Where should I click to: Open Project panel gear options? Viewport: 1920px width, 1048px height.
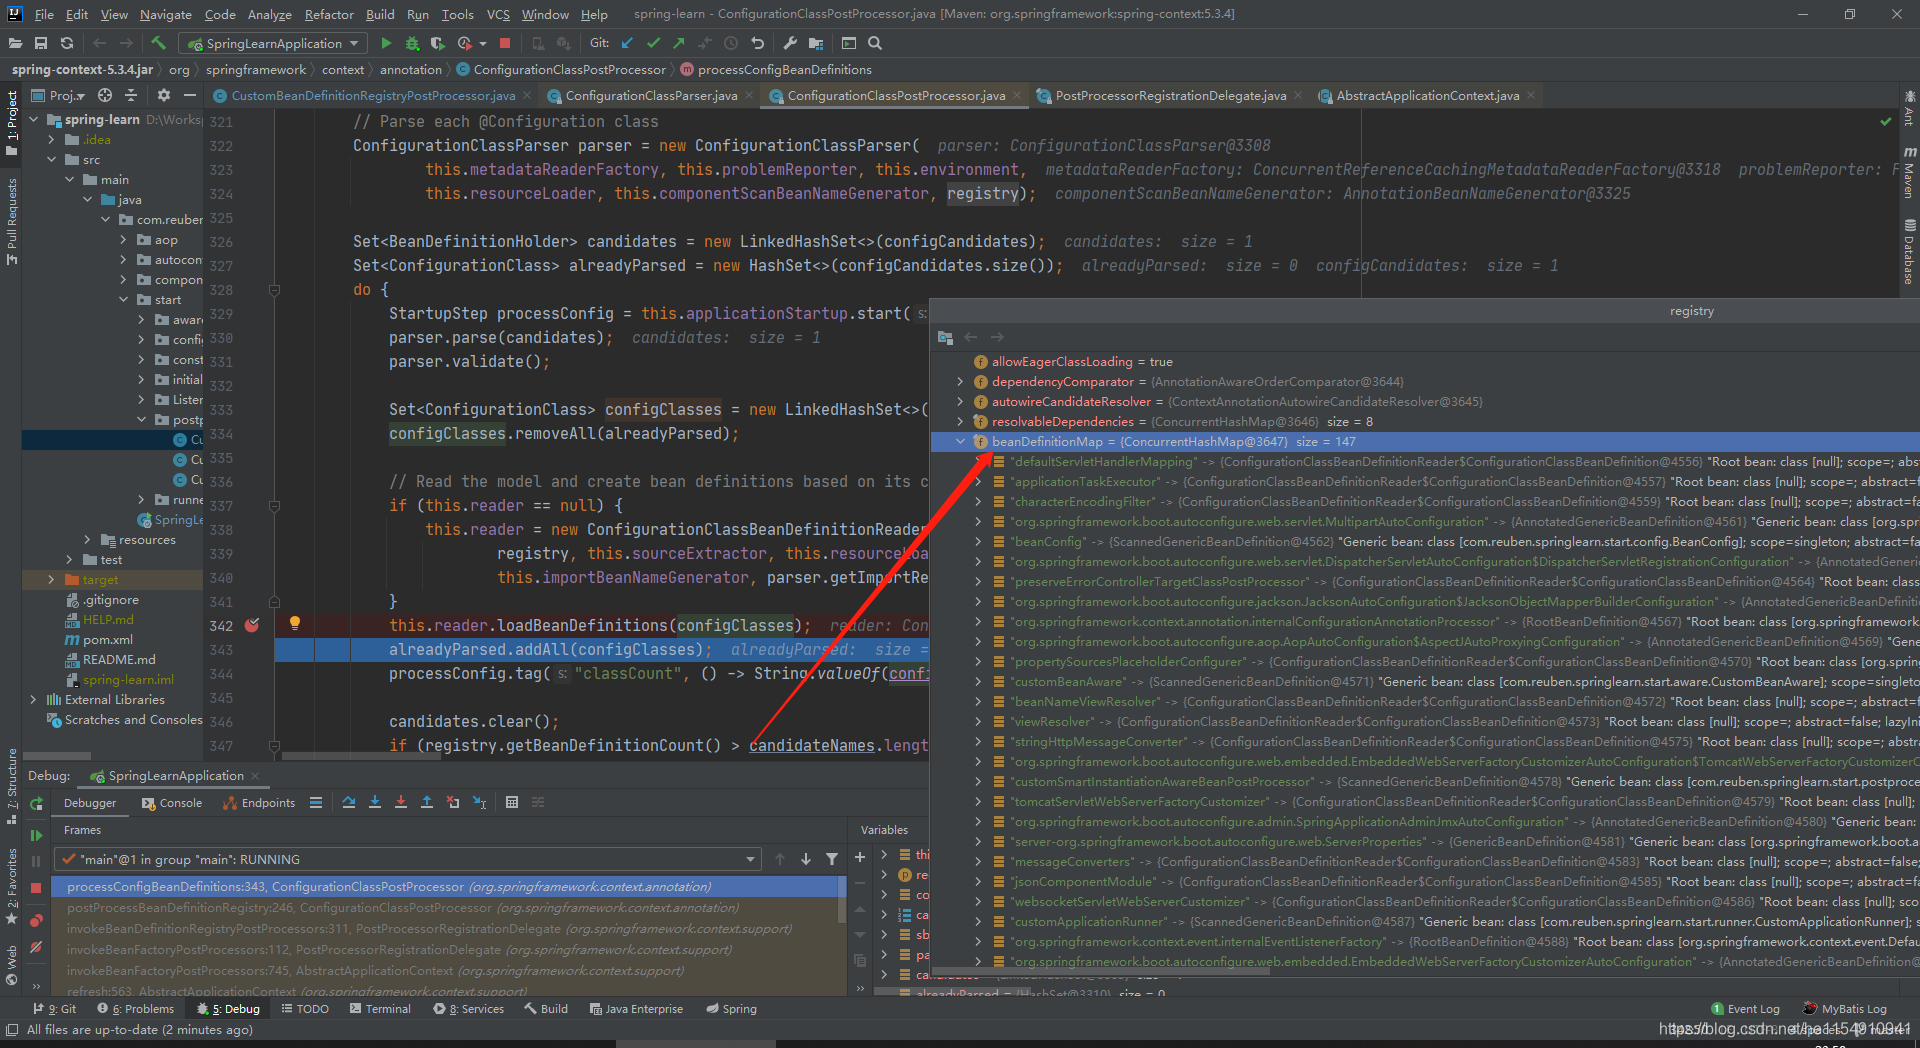164,95
